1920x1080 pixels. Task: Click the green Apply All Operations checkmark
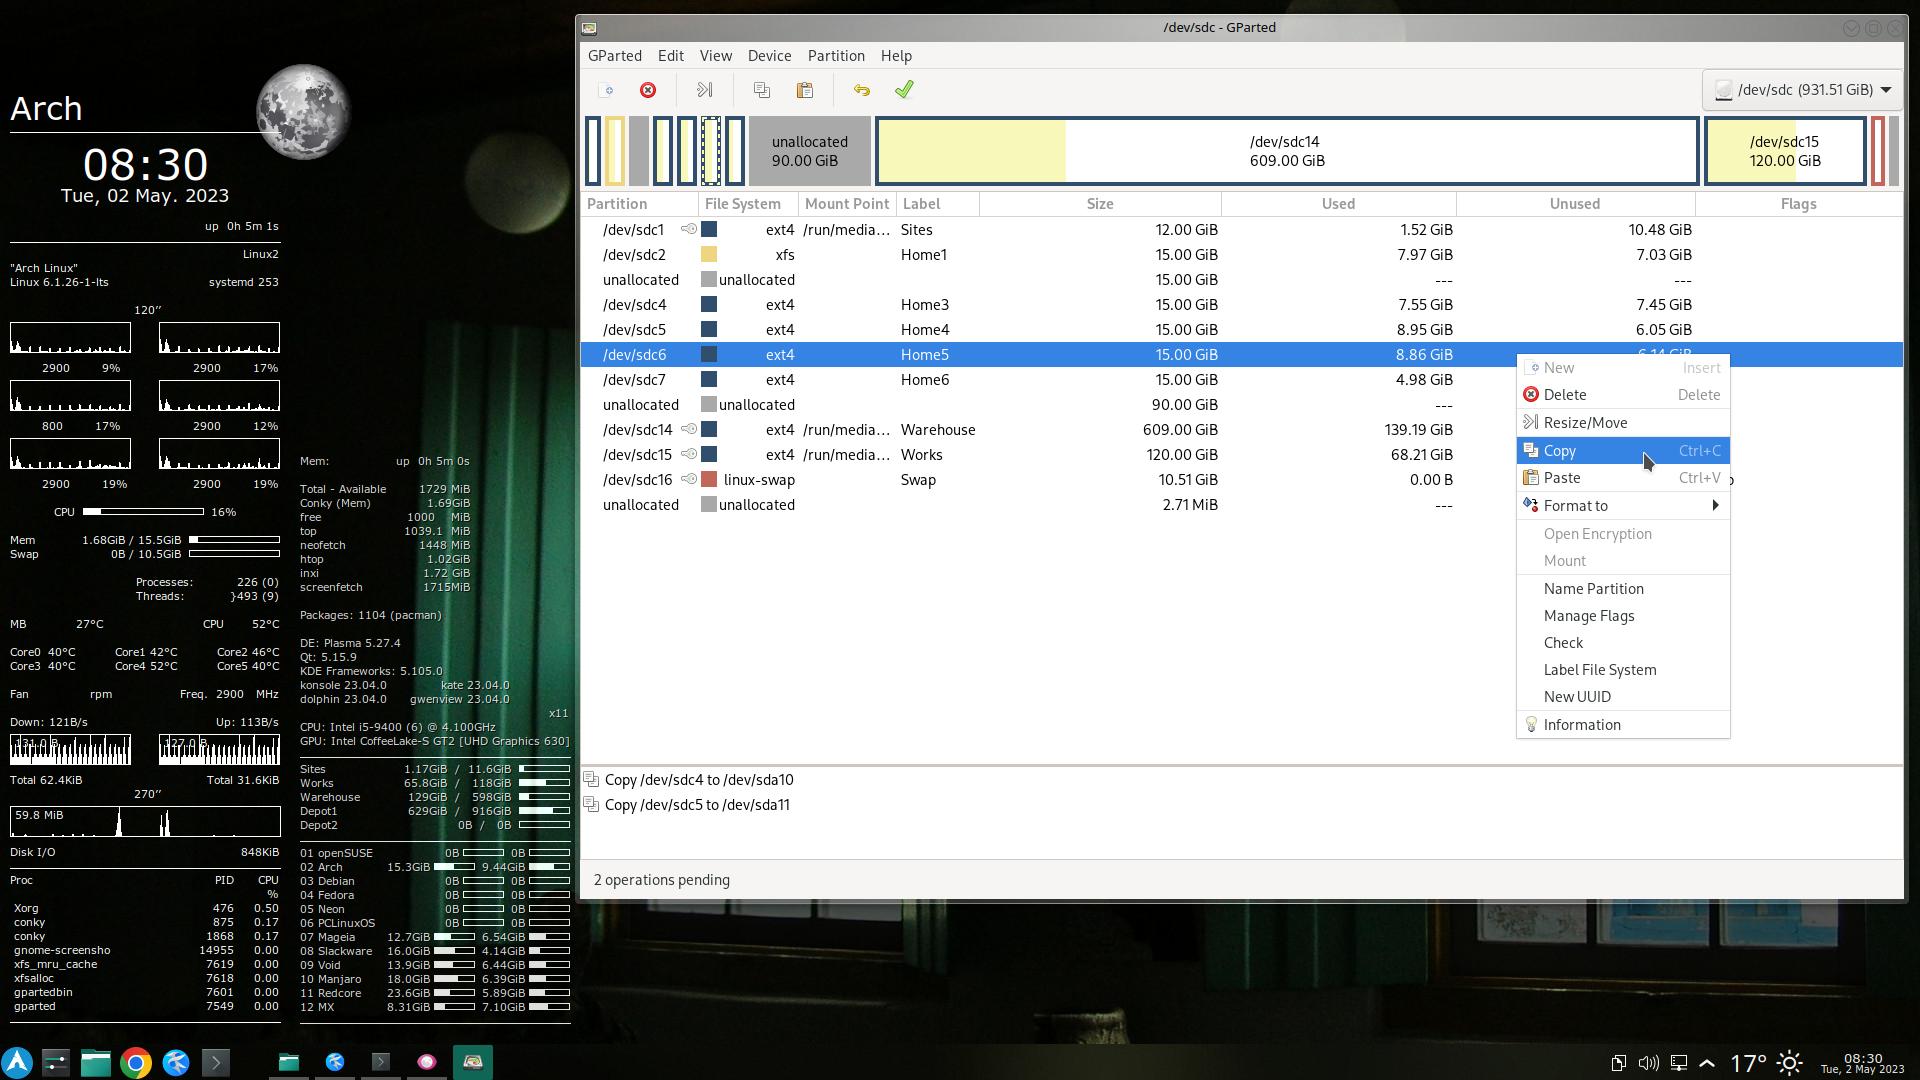point(904,90)
